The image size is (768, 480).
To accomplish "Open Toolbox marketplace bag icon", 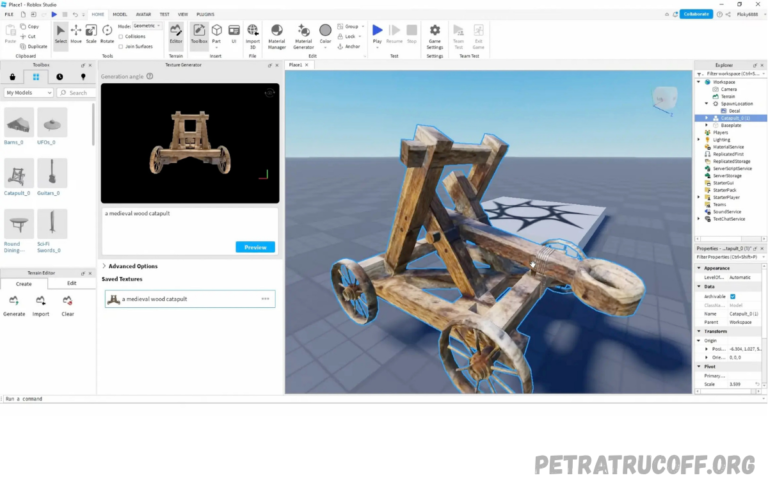I will (13, 77).
